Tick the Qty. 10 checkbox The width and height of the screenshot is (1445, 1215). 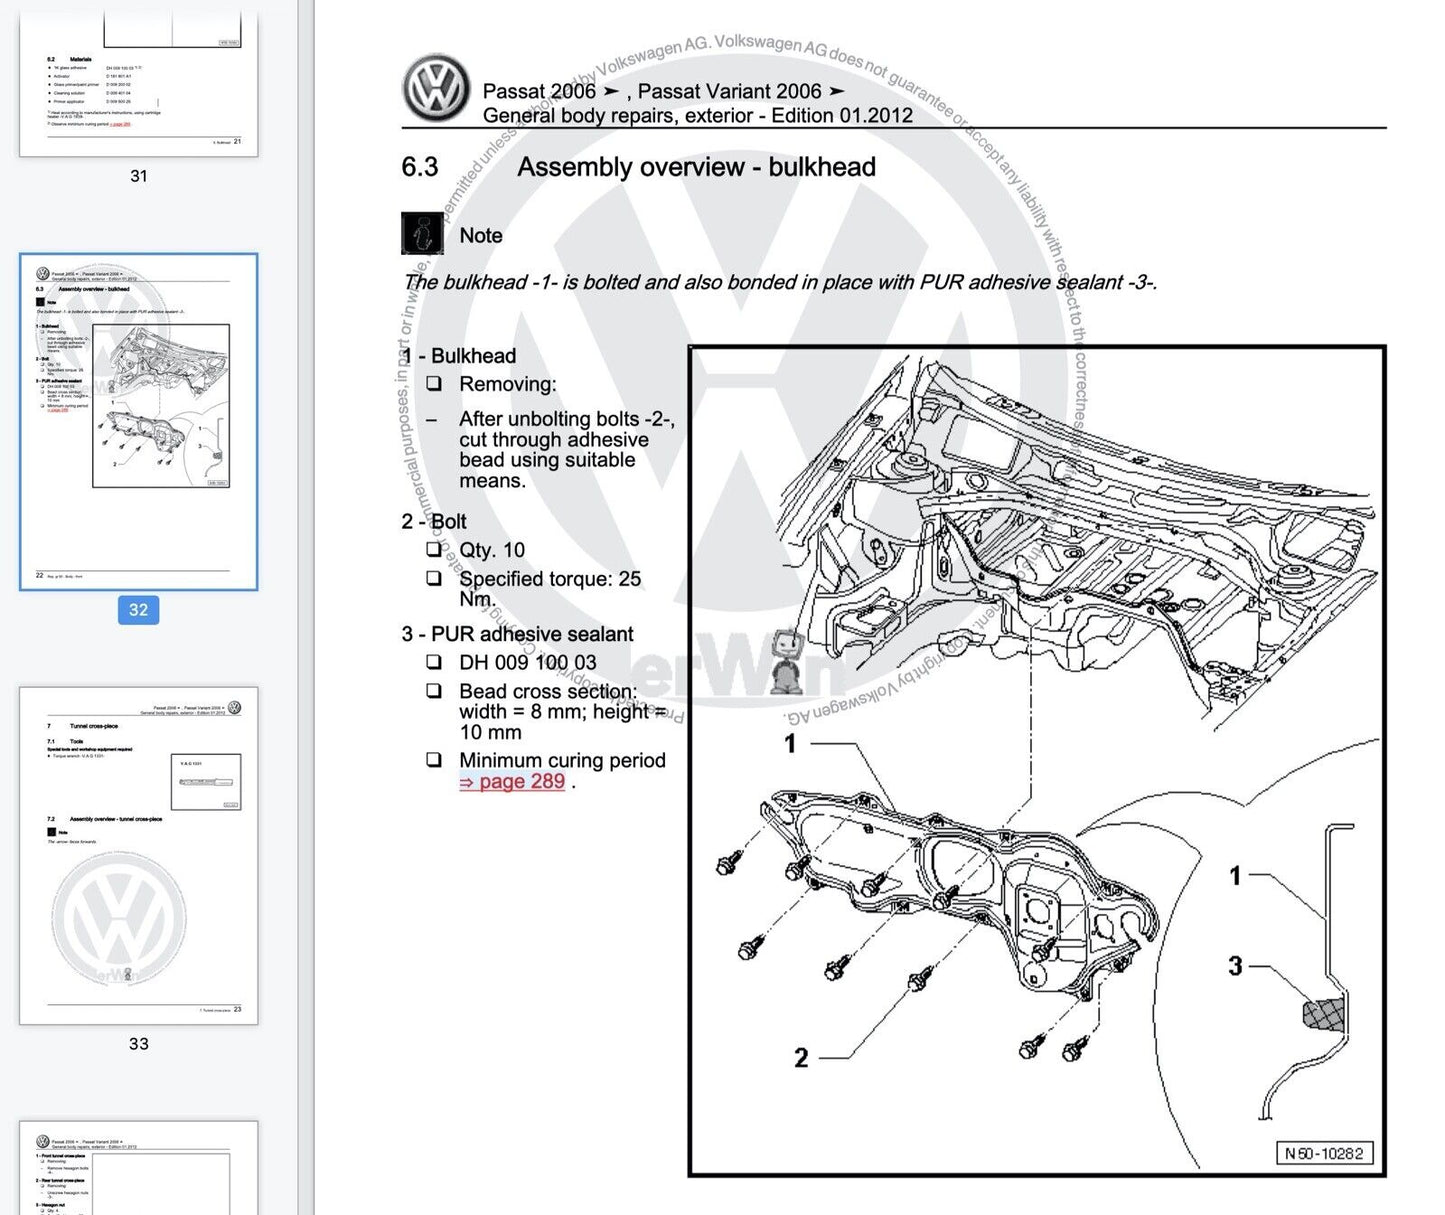point(434,549)
